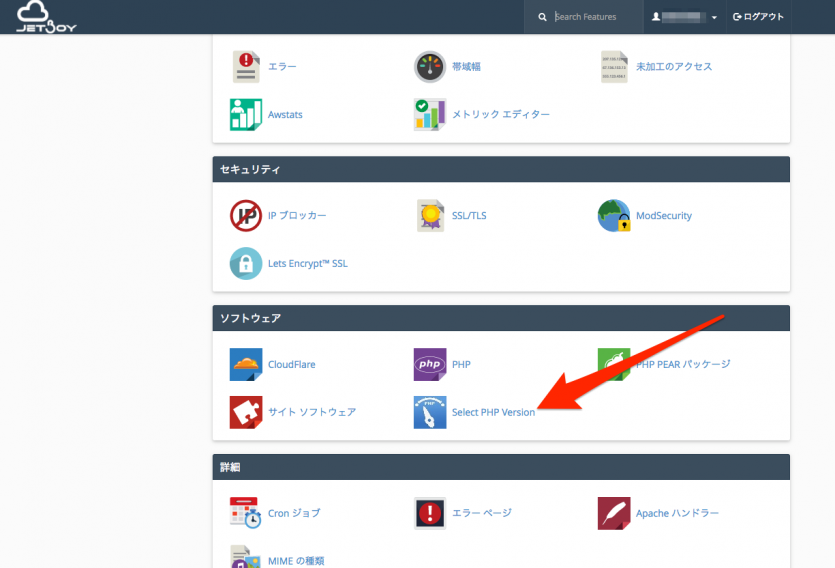Open the CloudFlare cloud icon
This screenshot has width=835, height=568.
point(245,364)
